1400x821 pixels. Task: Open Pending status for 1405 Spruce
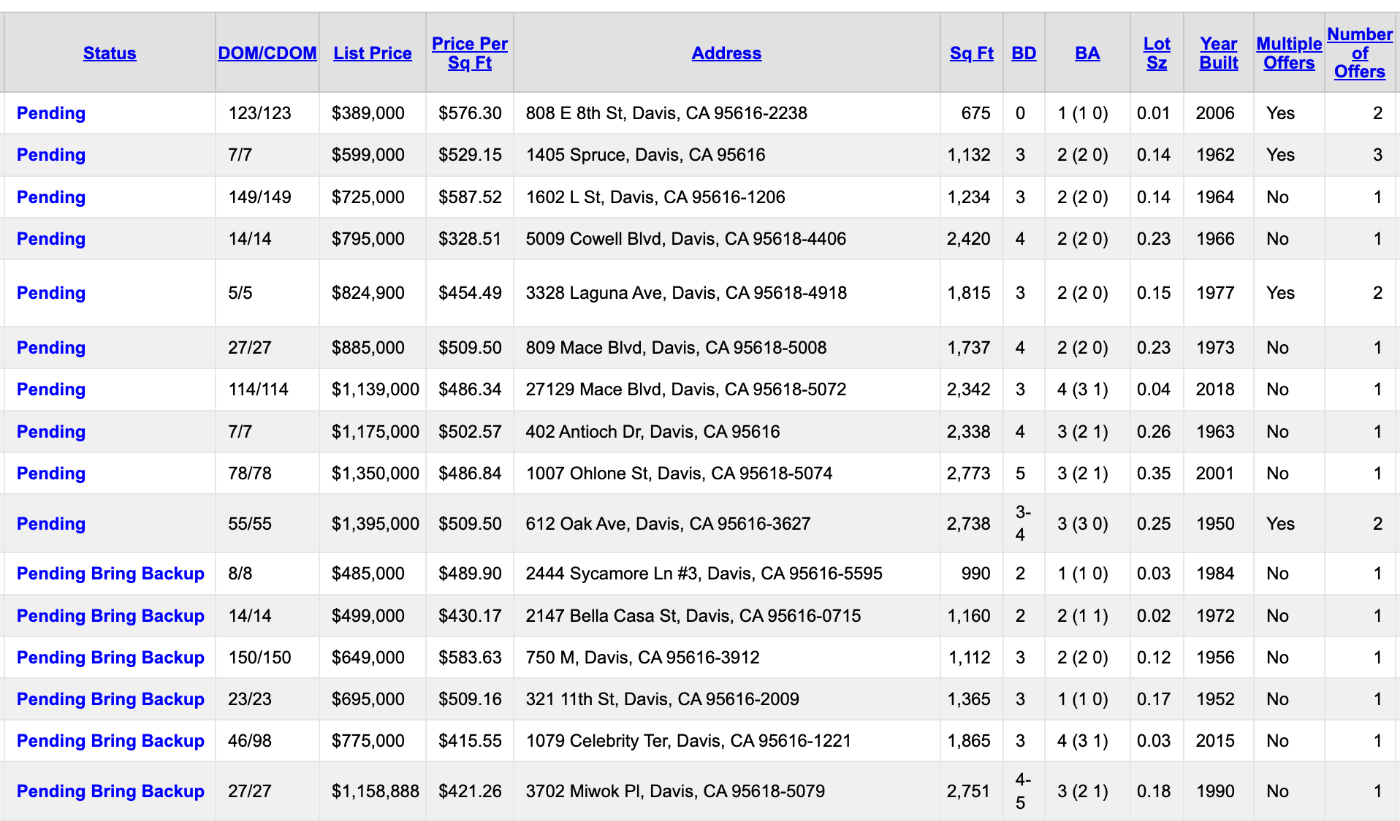coord(51,155)
